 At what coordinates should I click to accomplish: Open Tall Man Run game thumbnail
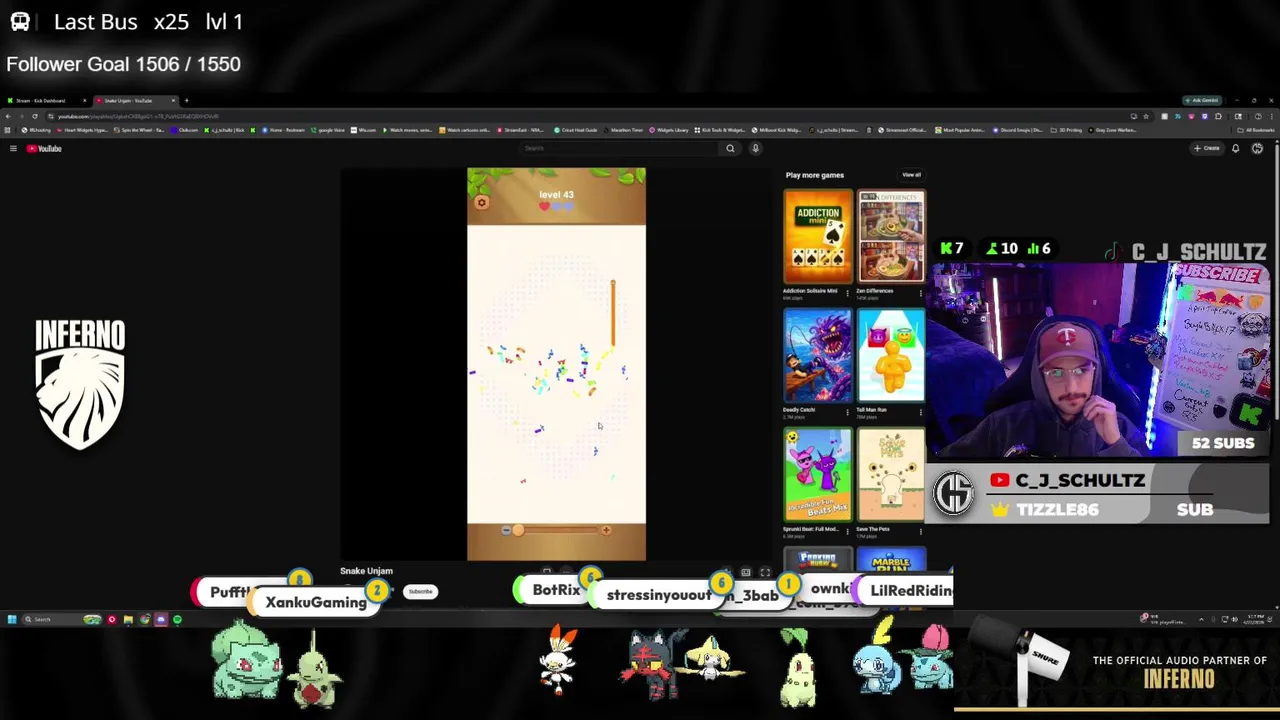click(x=891, y=356)
